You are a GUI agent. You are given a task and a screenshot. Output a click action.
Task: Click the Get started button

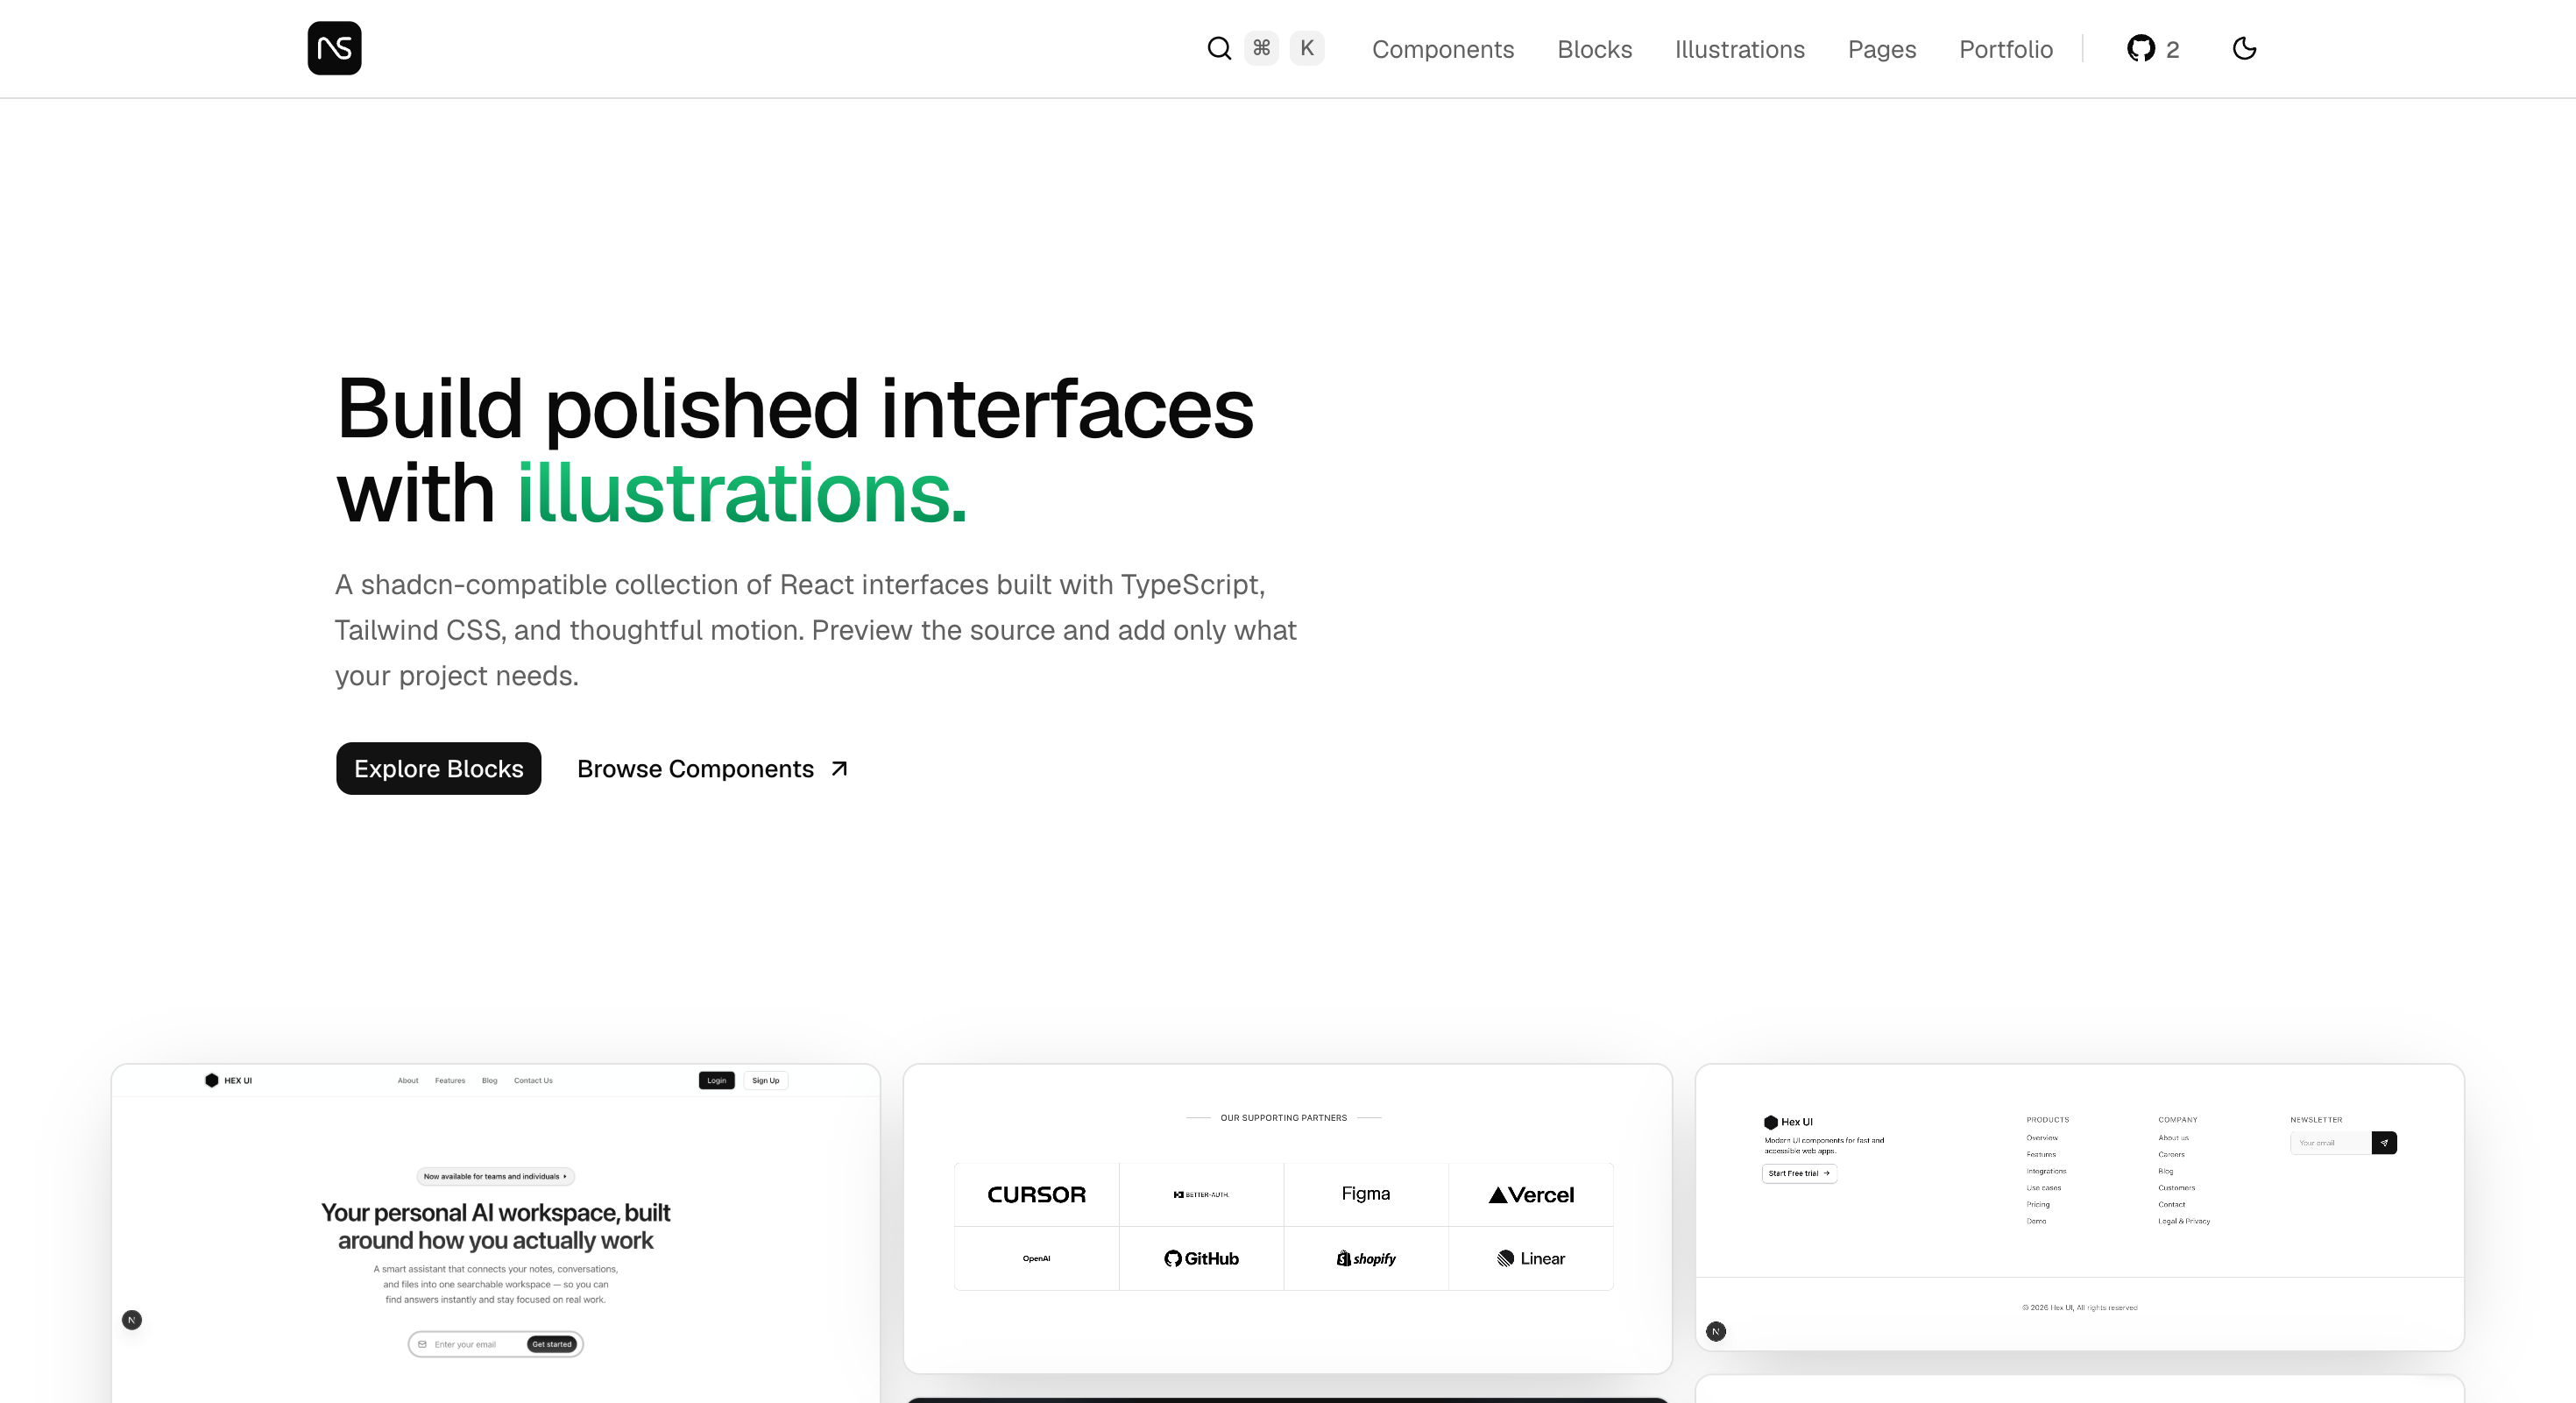point(552,1344)
